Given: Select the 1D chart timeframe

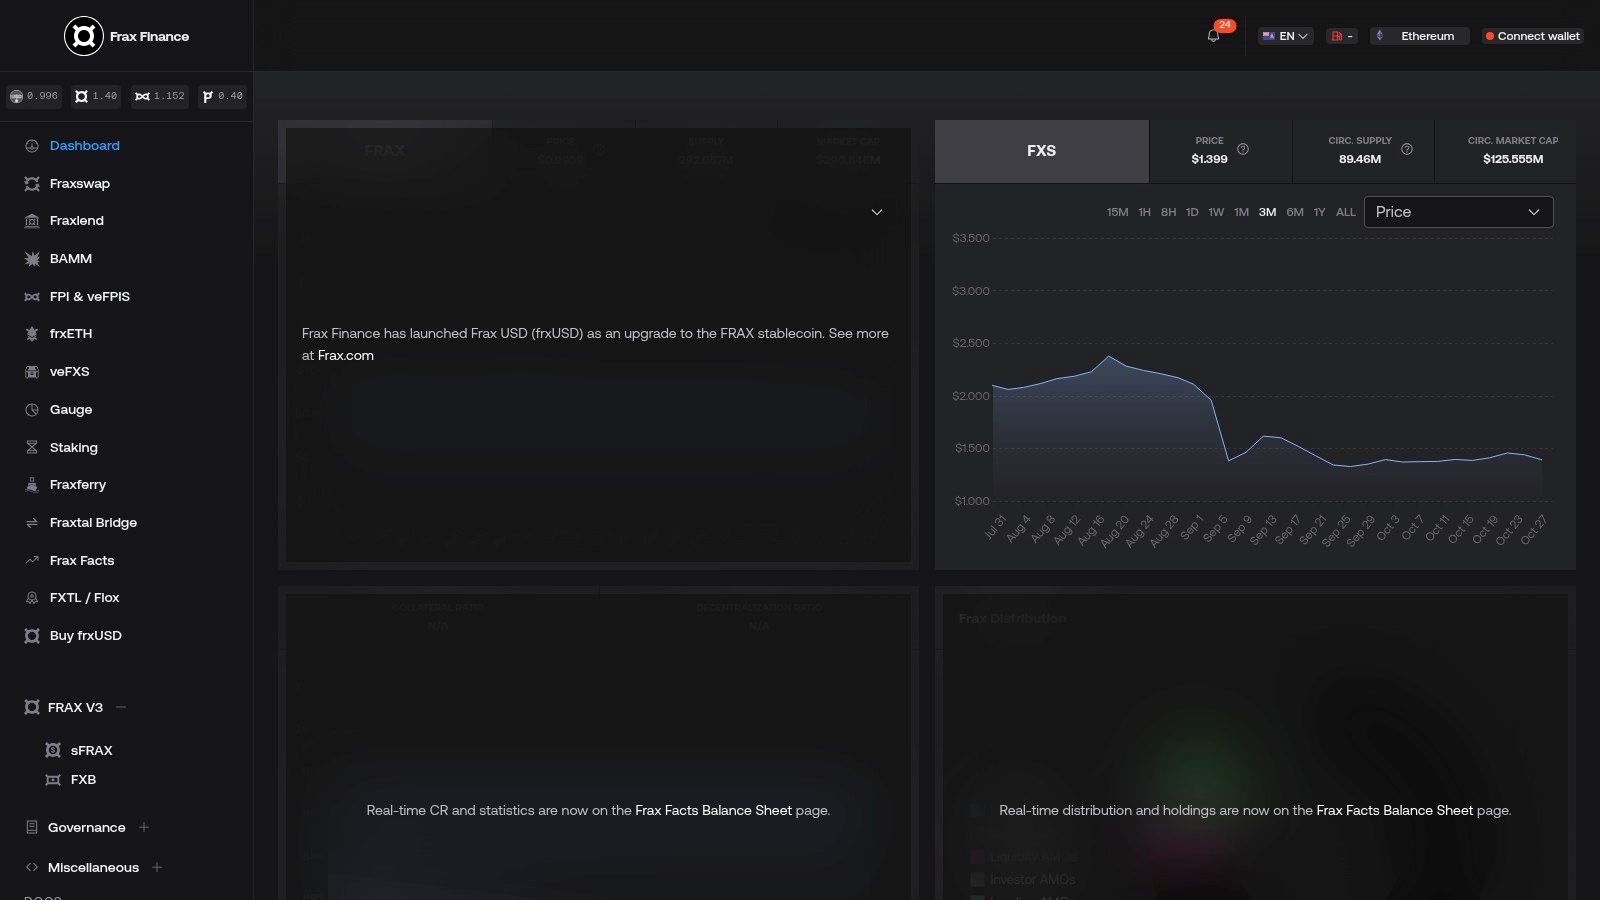Looking at the screenshot, I should point(1192,212).
